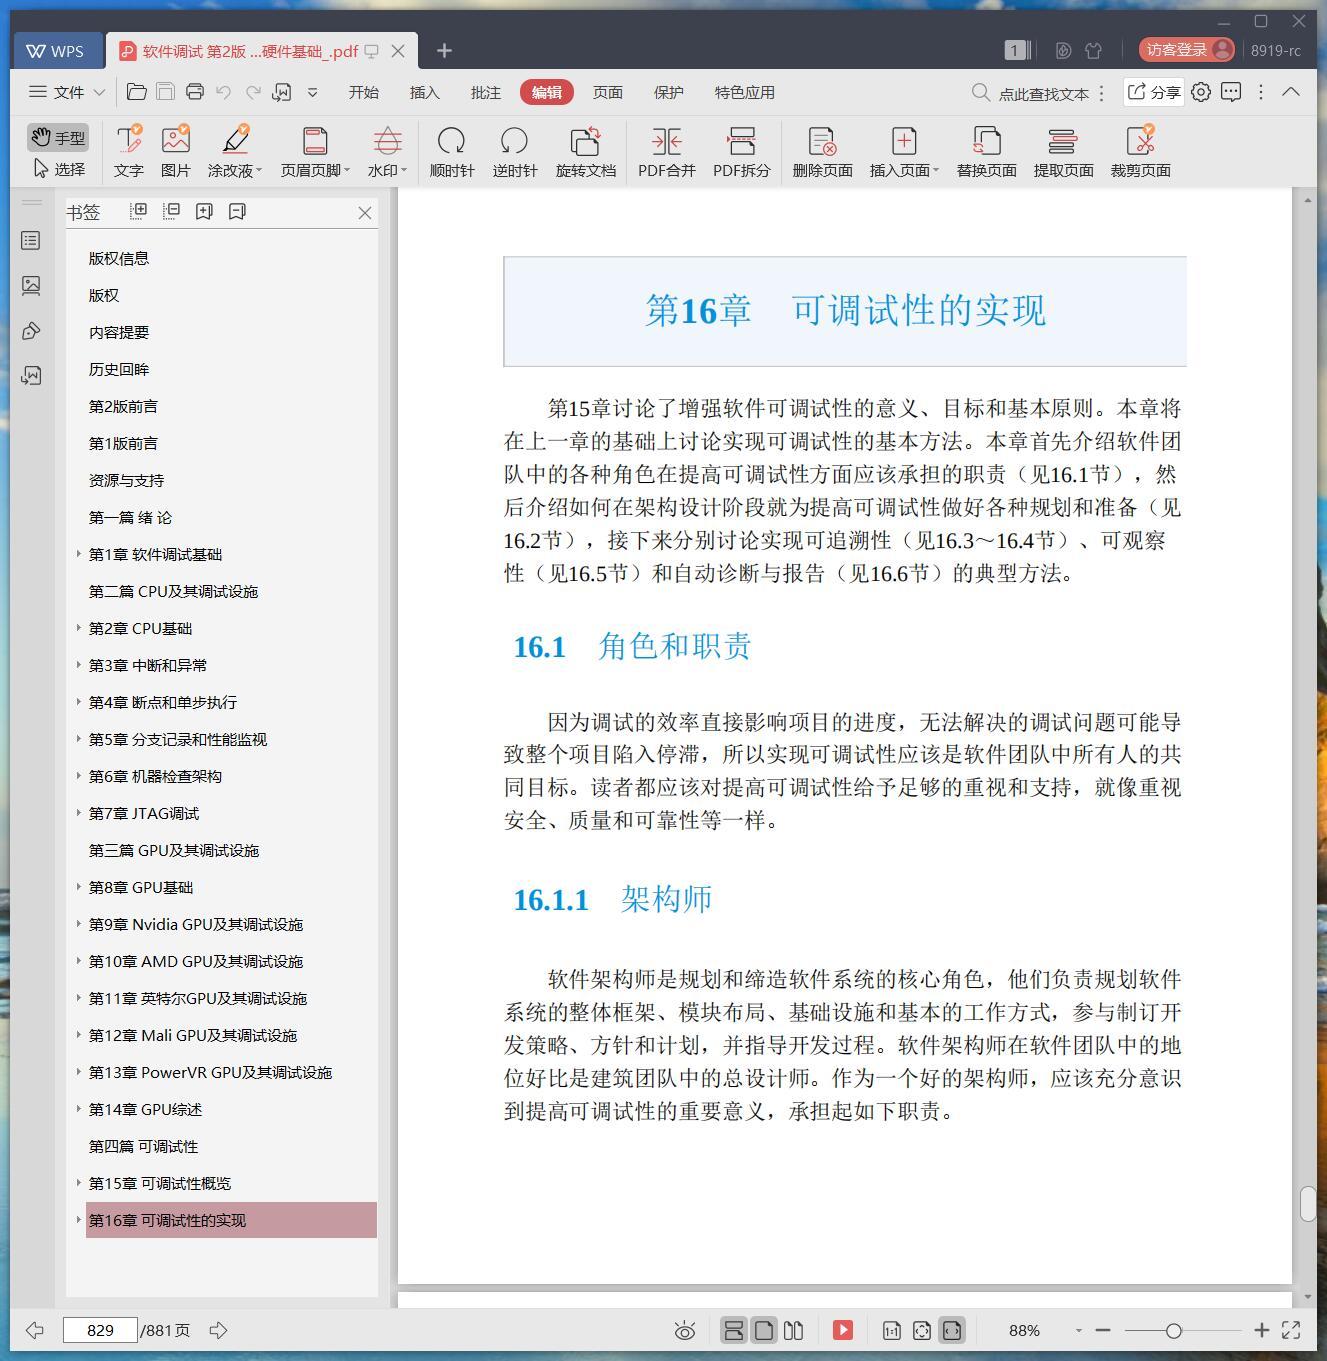
Task: Expand 第12章 Mali GPU及其调试设施 bookmark
Action: pos(79,1035)
